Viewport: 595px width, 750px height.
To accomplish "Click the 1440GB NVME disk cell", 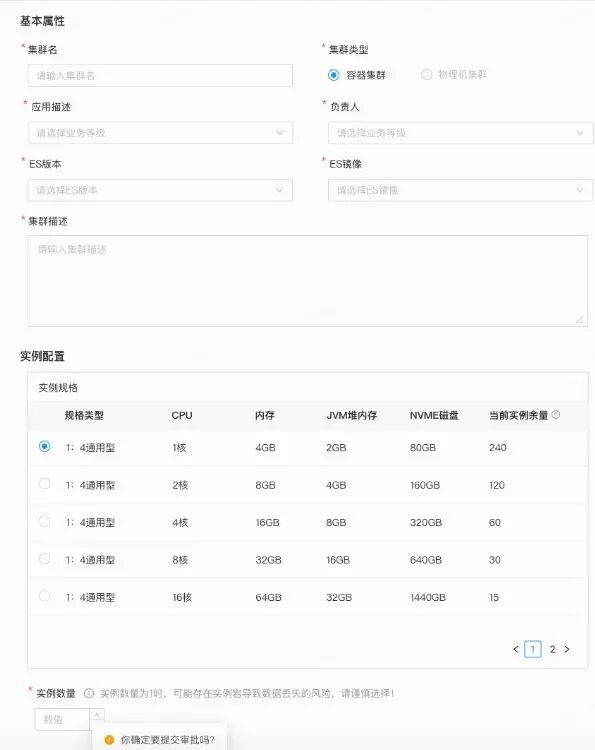I will coord(428,597).
